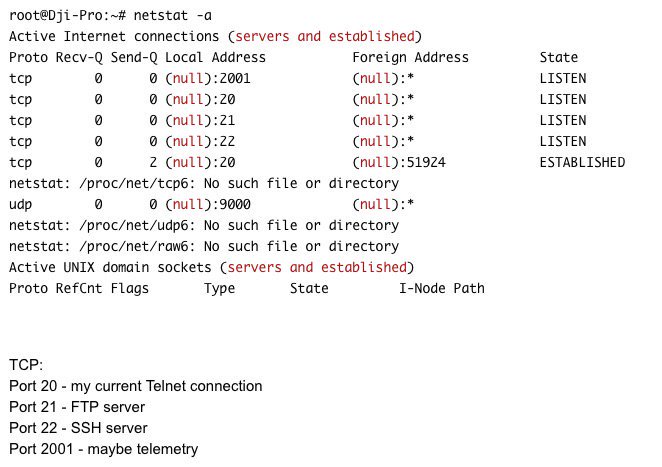The height and width of the screenshot is (467, 662).
Task: Select the ESTABLISHED connection state text
Action: click(x=582, y=163)
